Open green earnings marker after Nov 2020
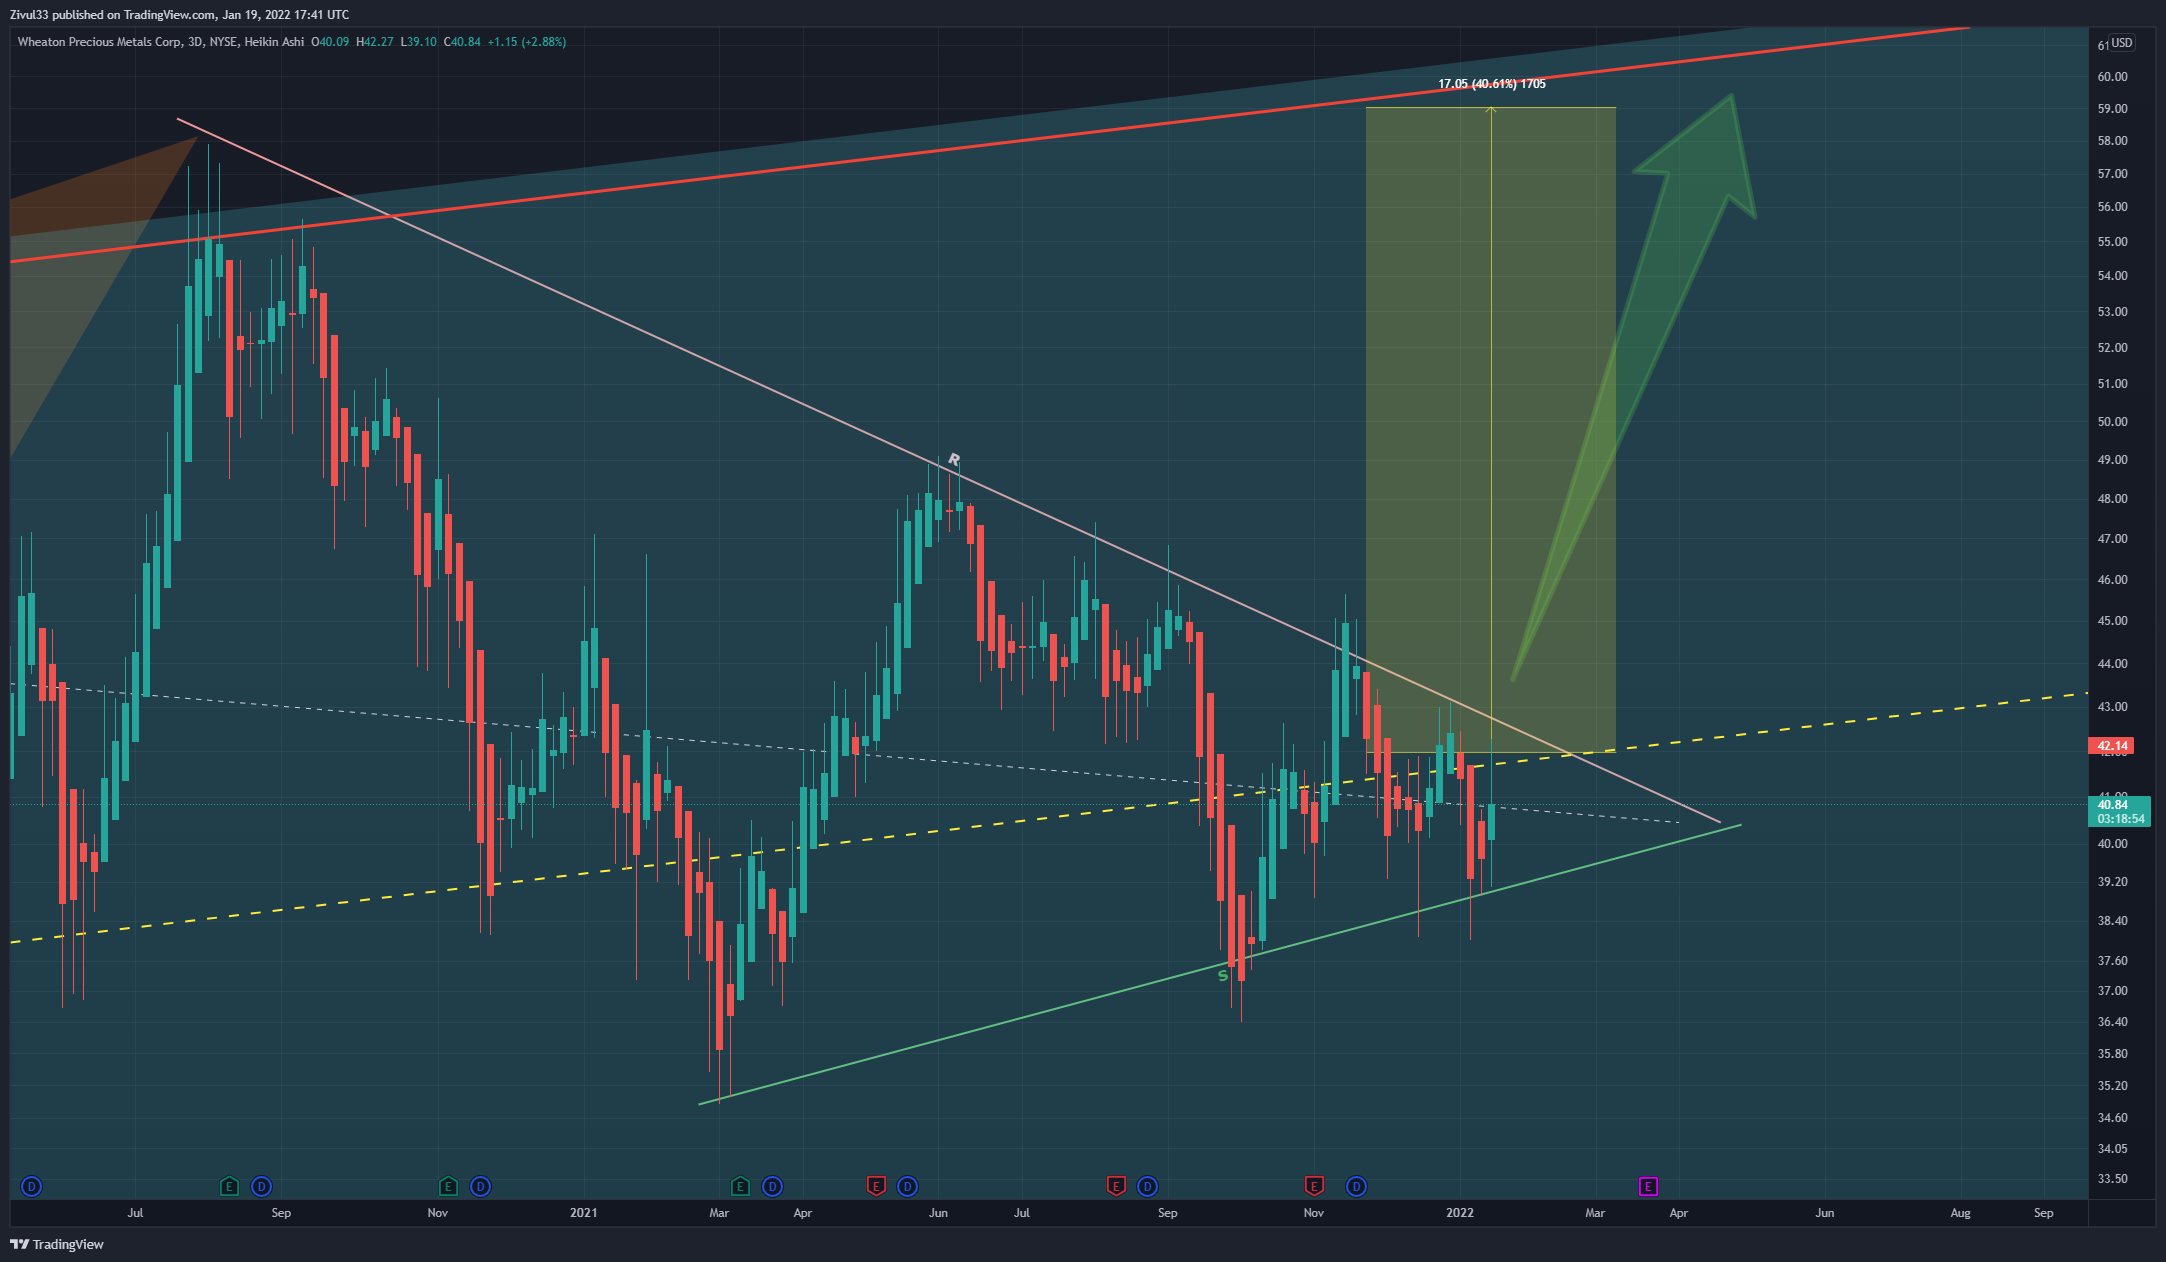2166x1262 pixels. point(448,1187)
